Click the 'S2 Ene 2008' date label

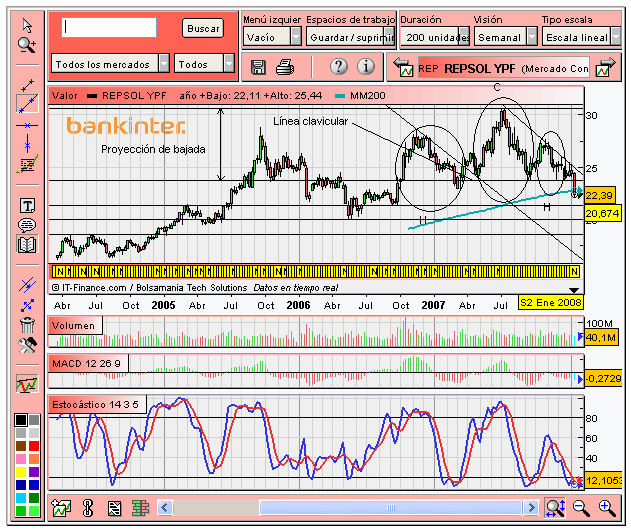(551, 302)
